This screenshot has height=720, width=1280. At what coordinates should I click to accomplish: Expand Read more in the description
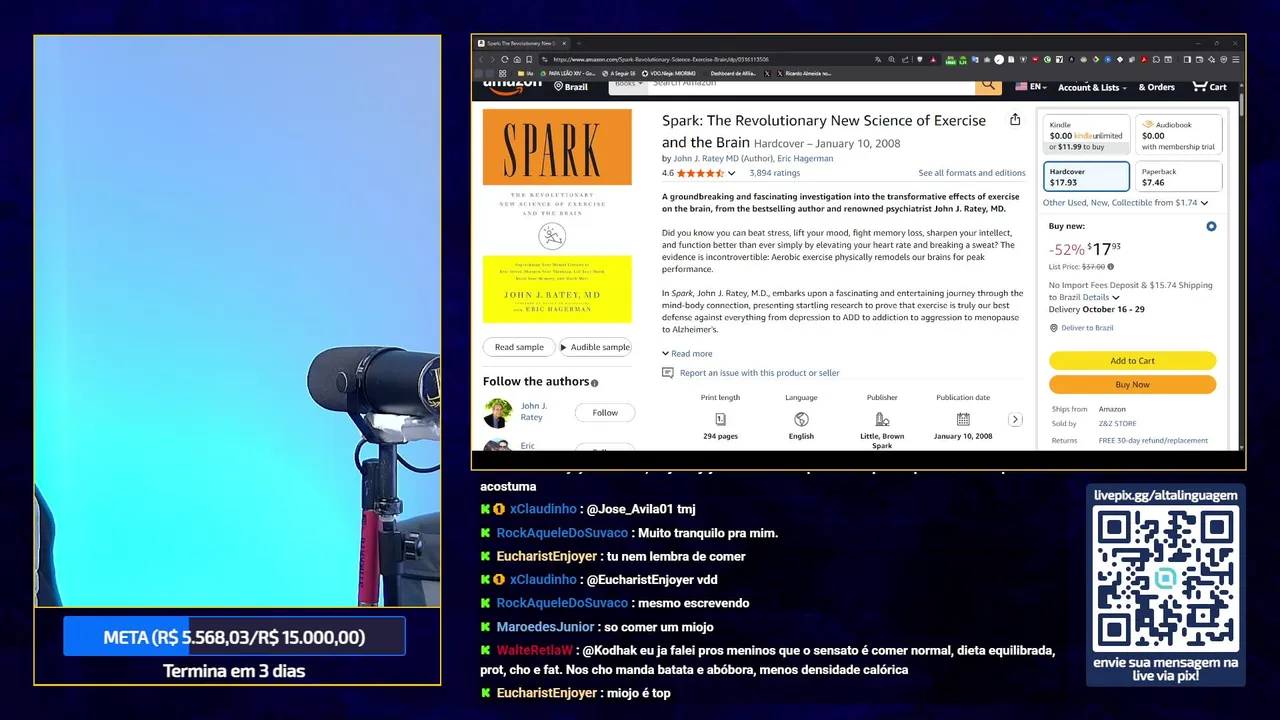click(x=687, y=354)
